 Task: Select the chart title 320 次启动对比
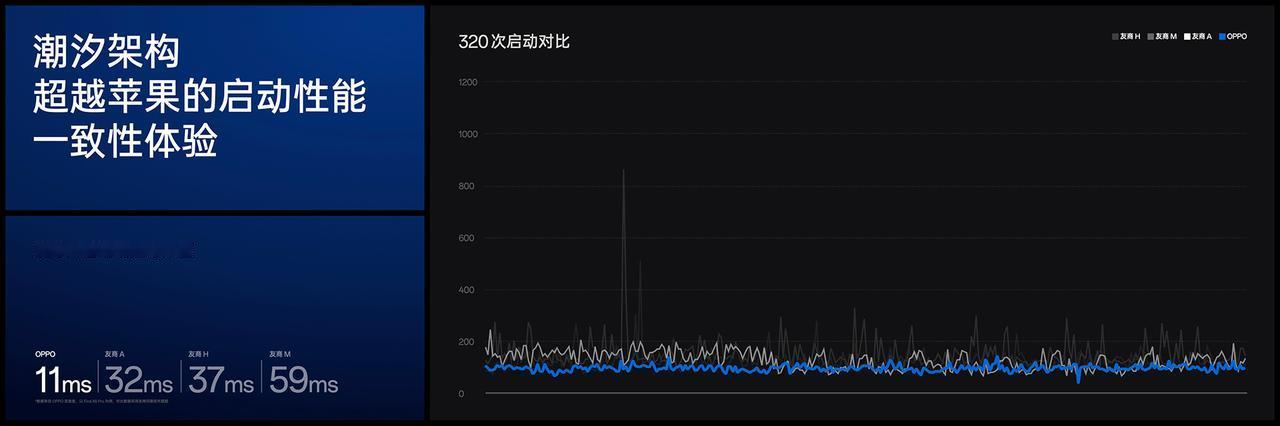coord(514,41)
